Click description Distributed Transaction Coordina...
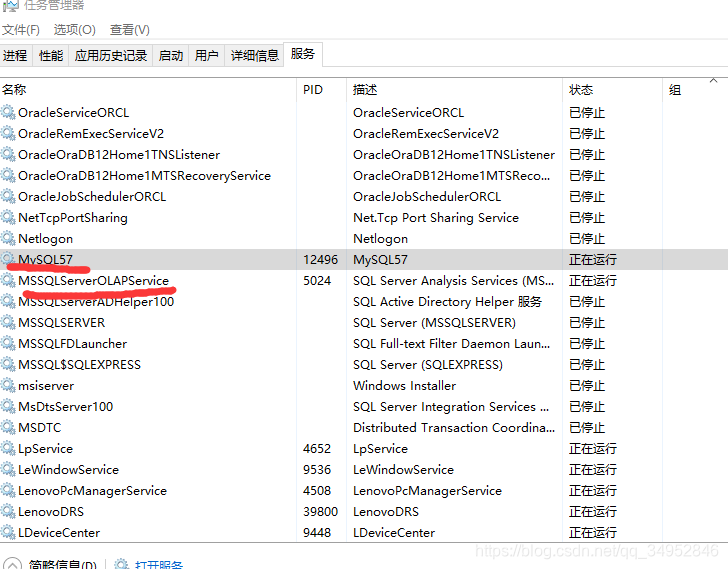728x569 pixels. (x=454, y=427)
